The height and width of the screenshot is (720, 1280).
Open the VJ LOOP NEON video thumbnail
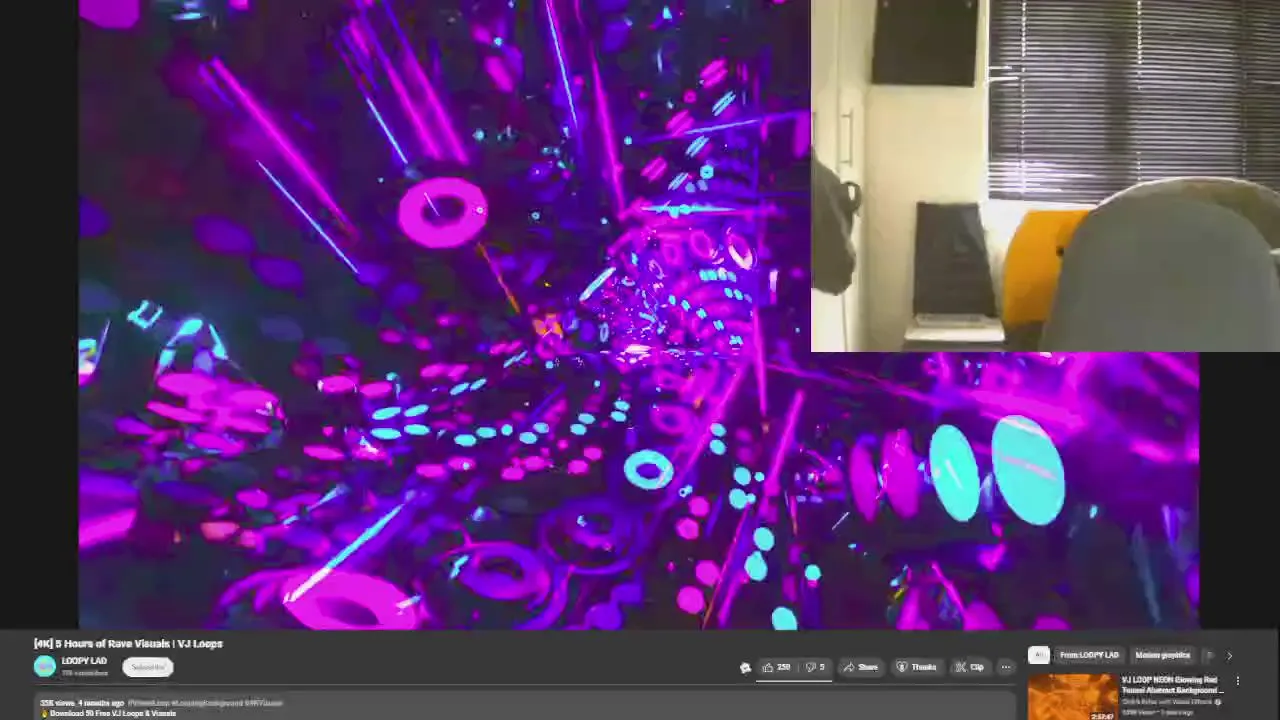pyautogui.click(x=1073, y=697)
